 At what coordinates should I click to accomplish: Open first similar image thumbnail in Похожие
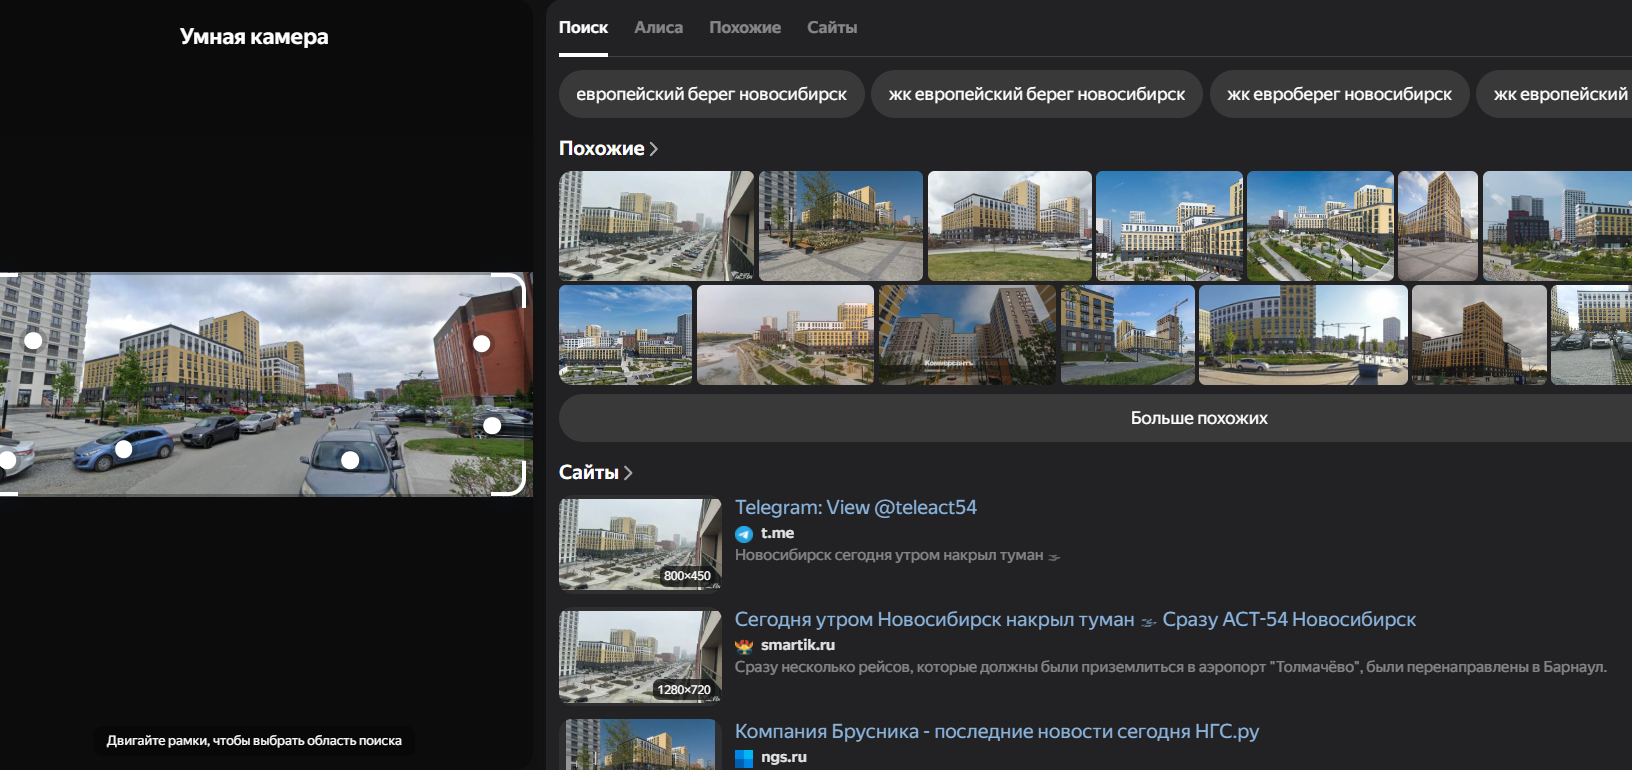656,226
